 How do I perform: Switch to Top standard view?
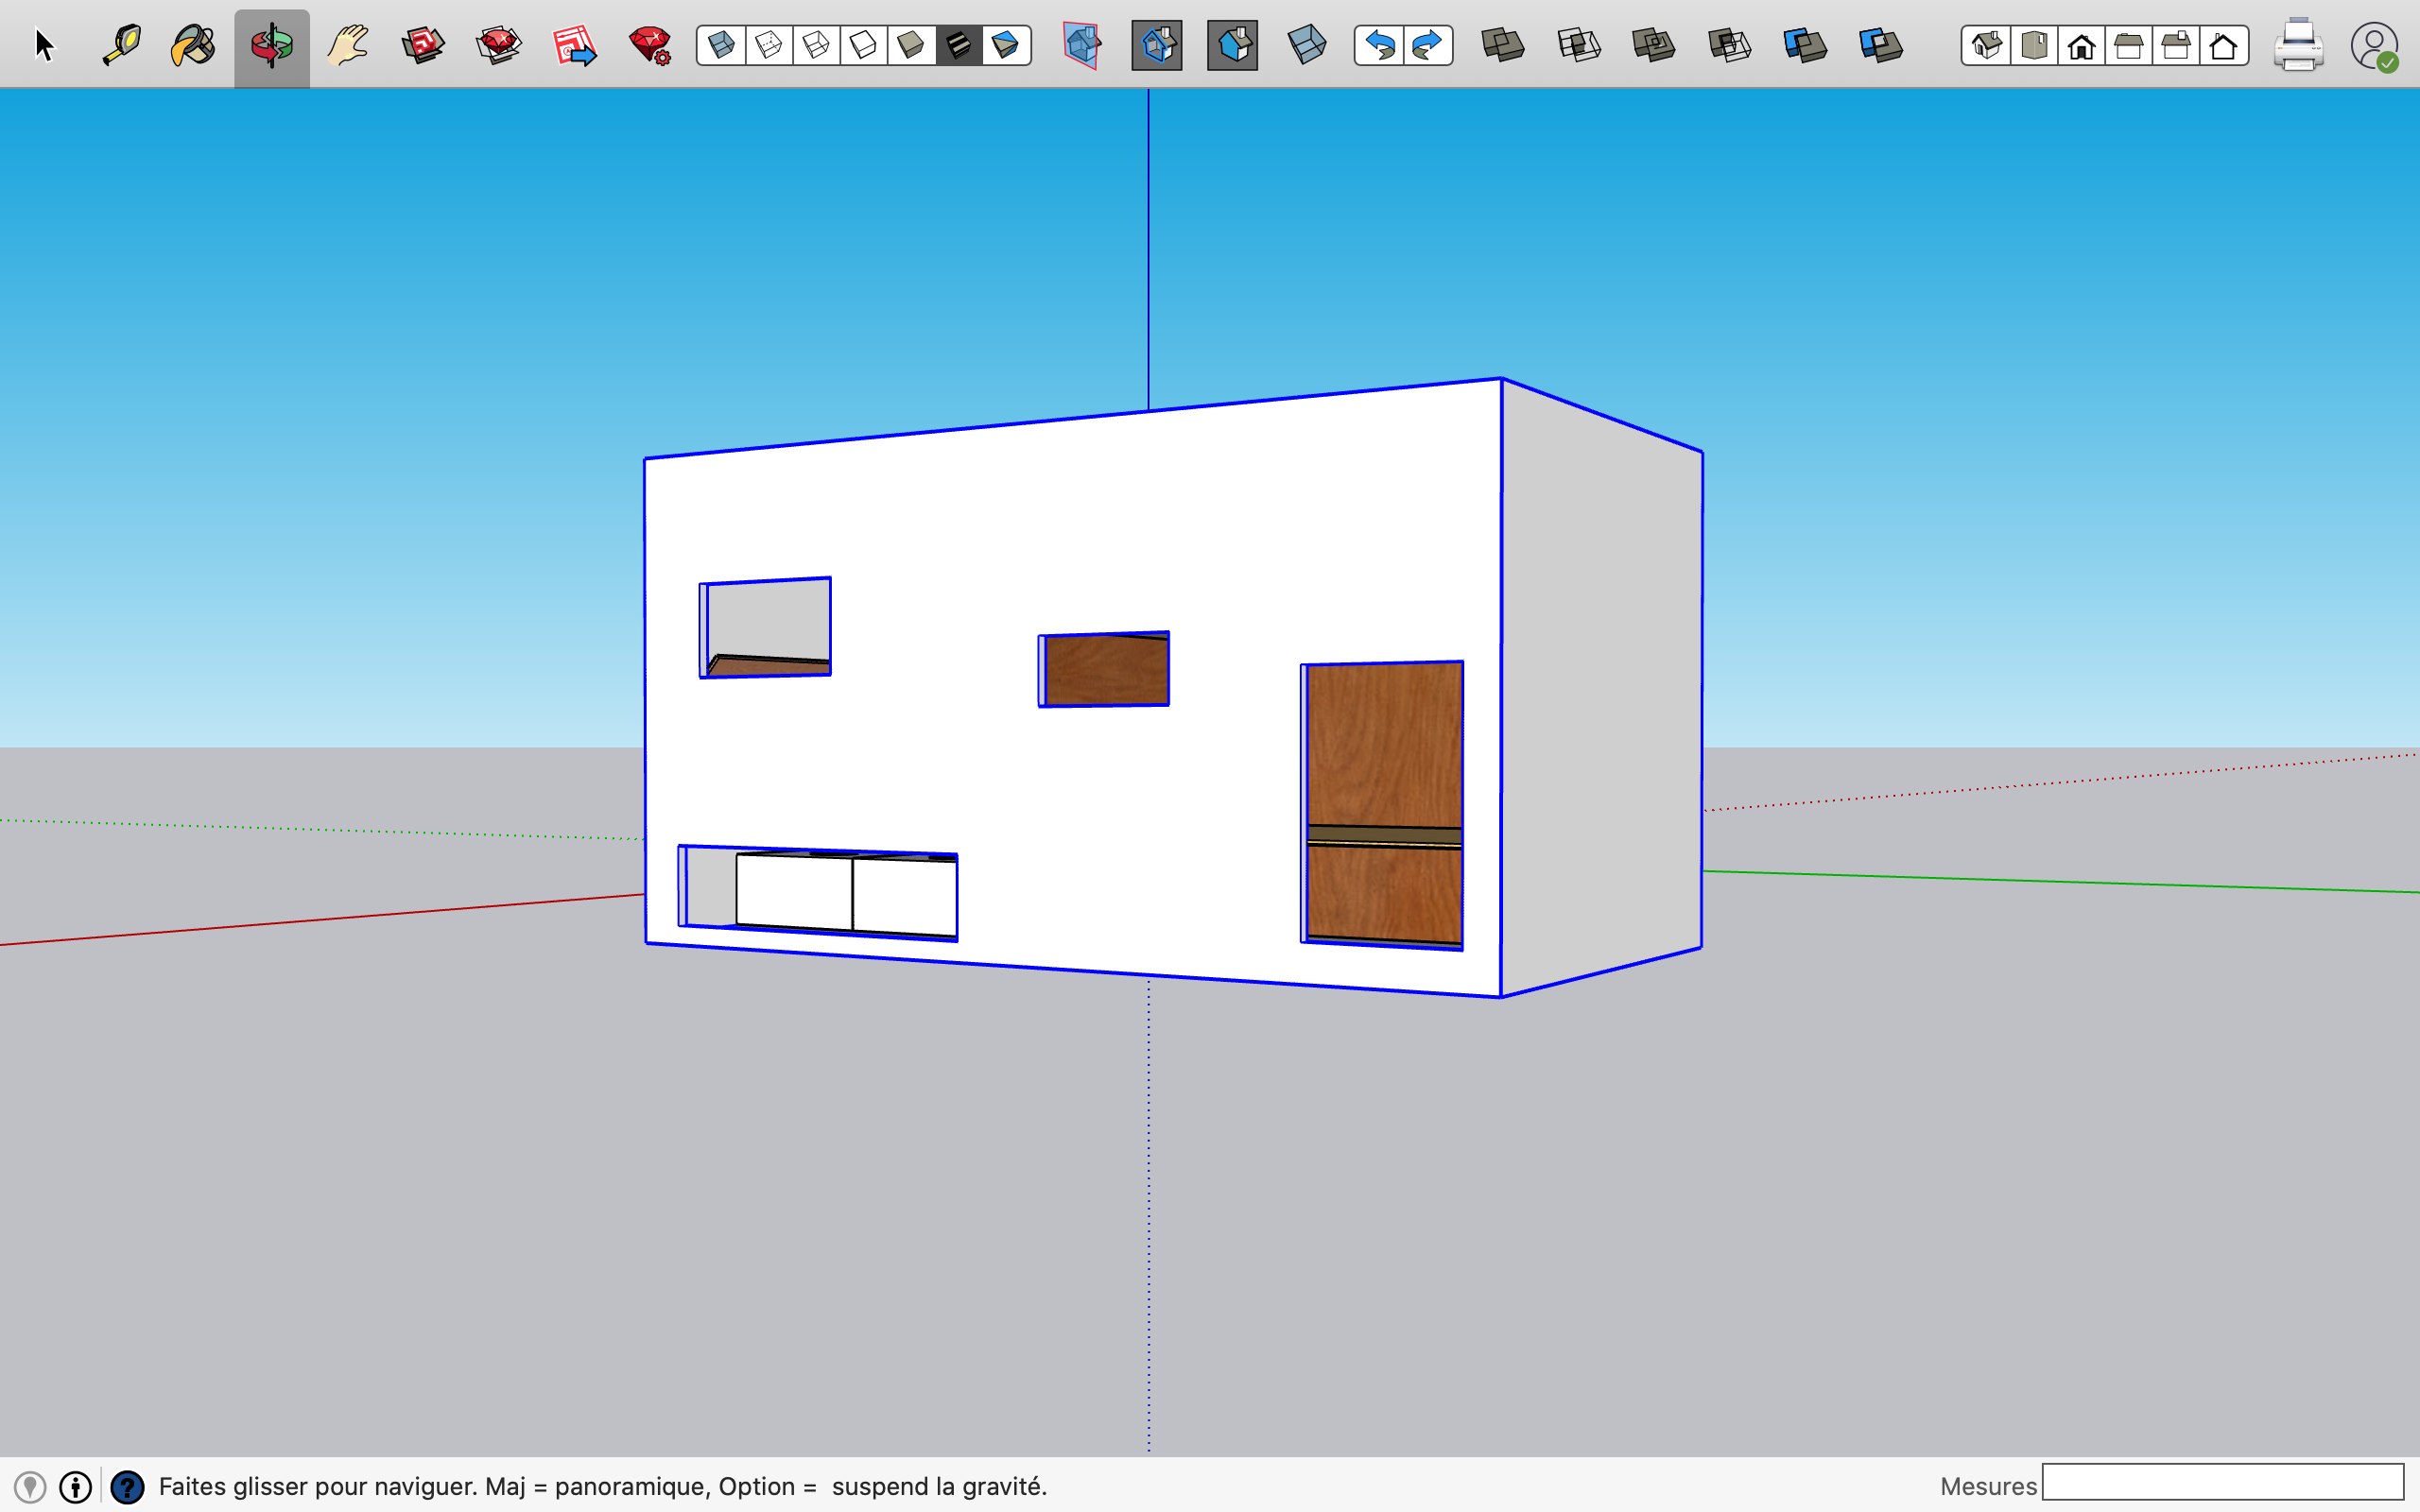pos(2034,45)
